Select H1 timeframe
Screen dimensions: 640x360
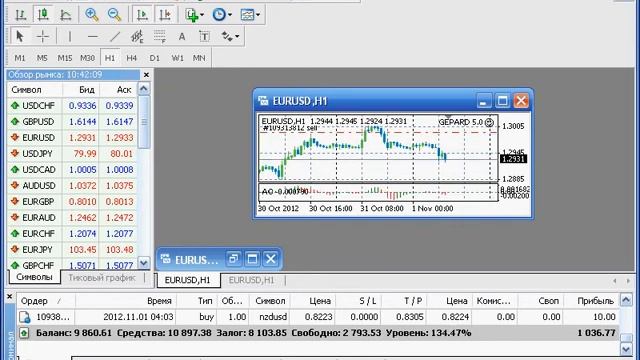point(110,58)
